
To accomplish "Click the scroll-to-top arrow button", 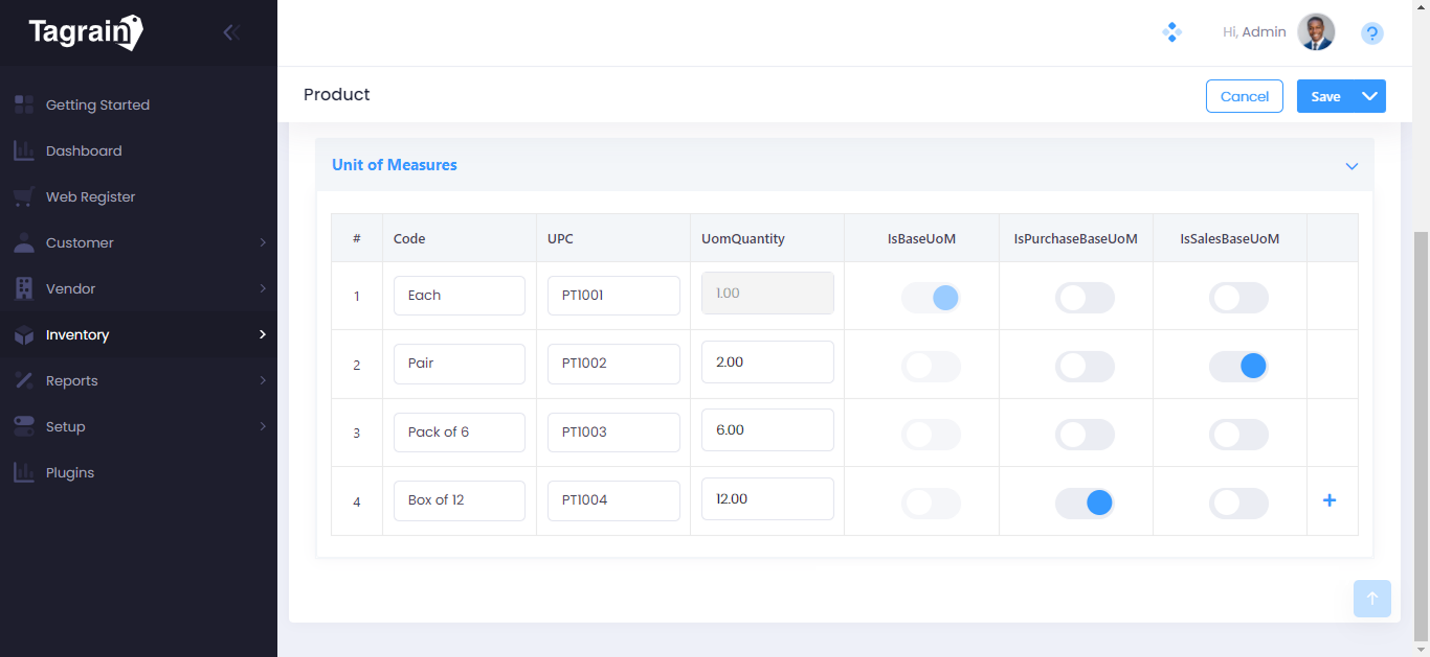I will (x=1371, y=598).
